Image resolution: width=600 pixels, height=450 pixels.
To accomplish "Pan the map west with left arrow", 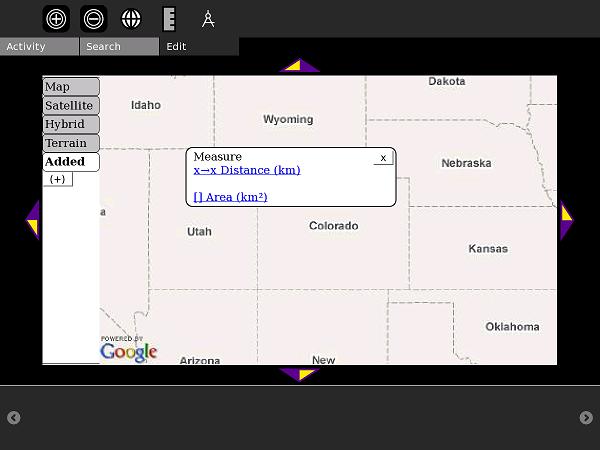I will coord(33,220).
